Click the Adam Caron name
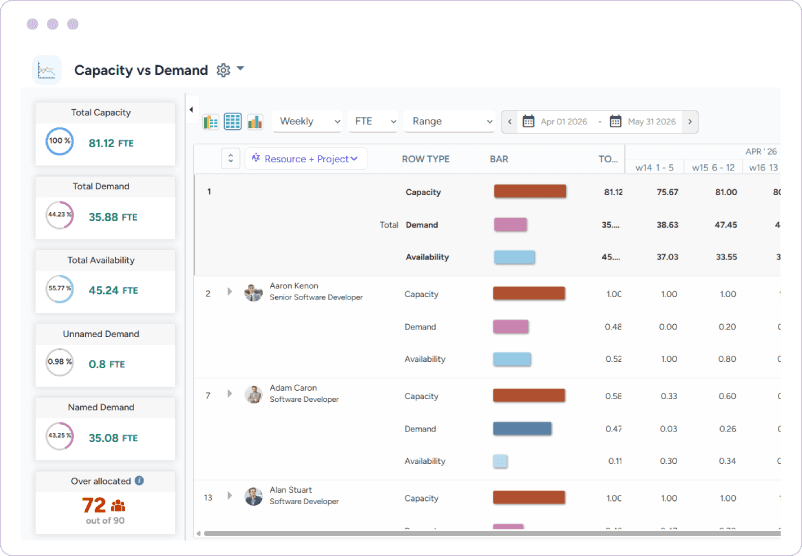 pyautogui.click(x=293, y=388)
